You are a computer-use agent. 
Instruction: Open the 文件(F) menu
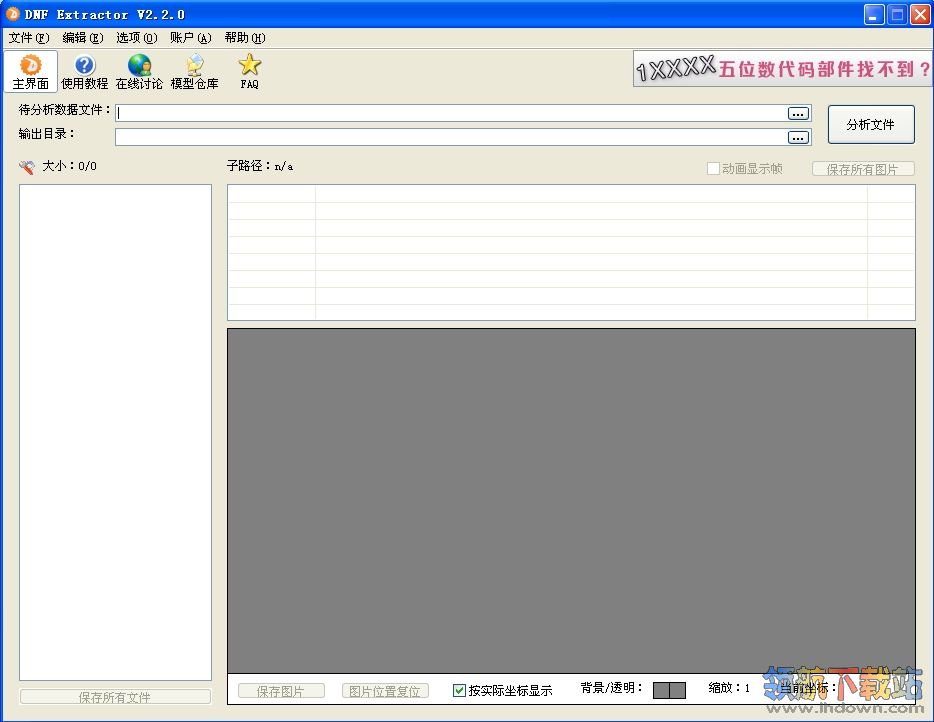29,38
